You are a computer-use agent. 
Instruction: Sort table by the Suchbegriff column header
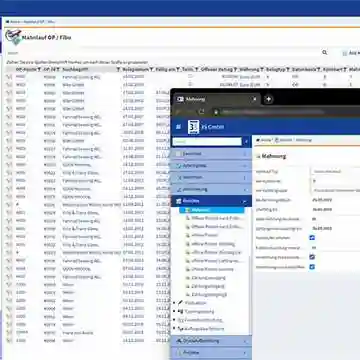coord(75,70)
